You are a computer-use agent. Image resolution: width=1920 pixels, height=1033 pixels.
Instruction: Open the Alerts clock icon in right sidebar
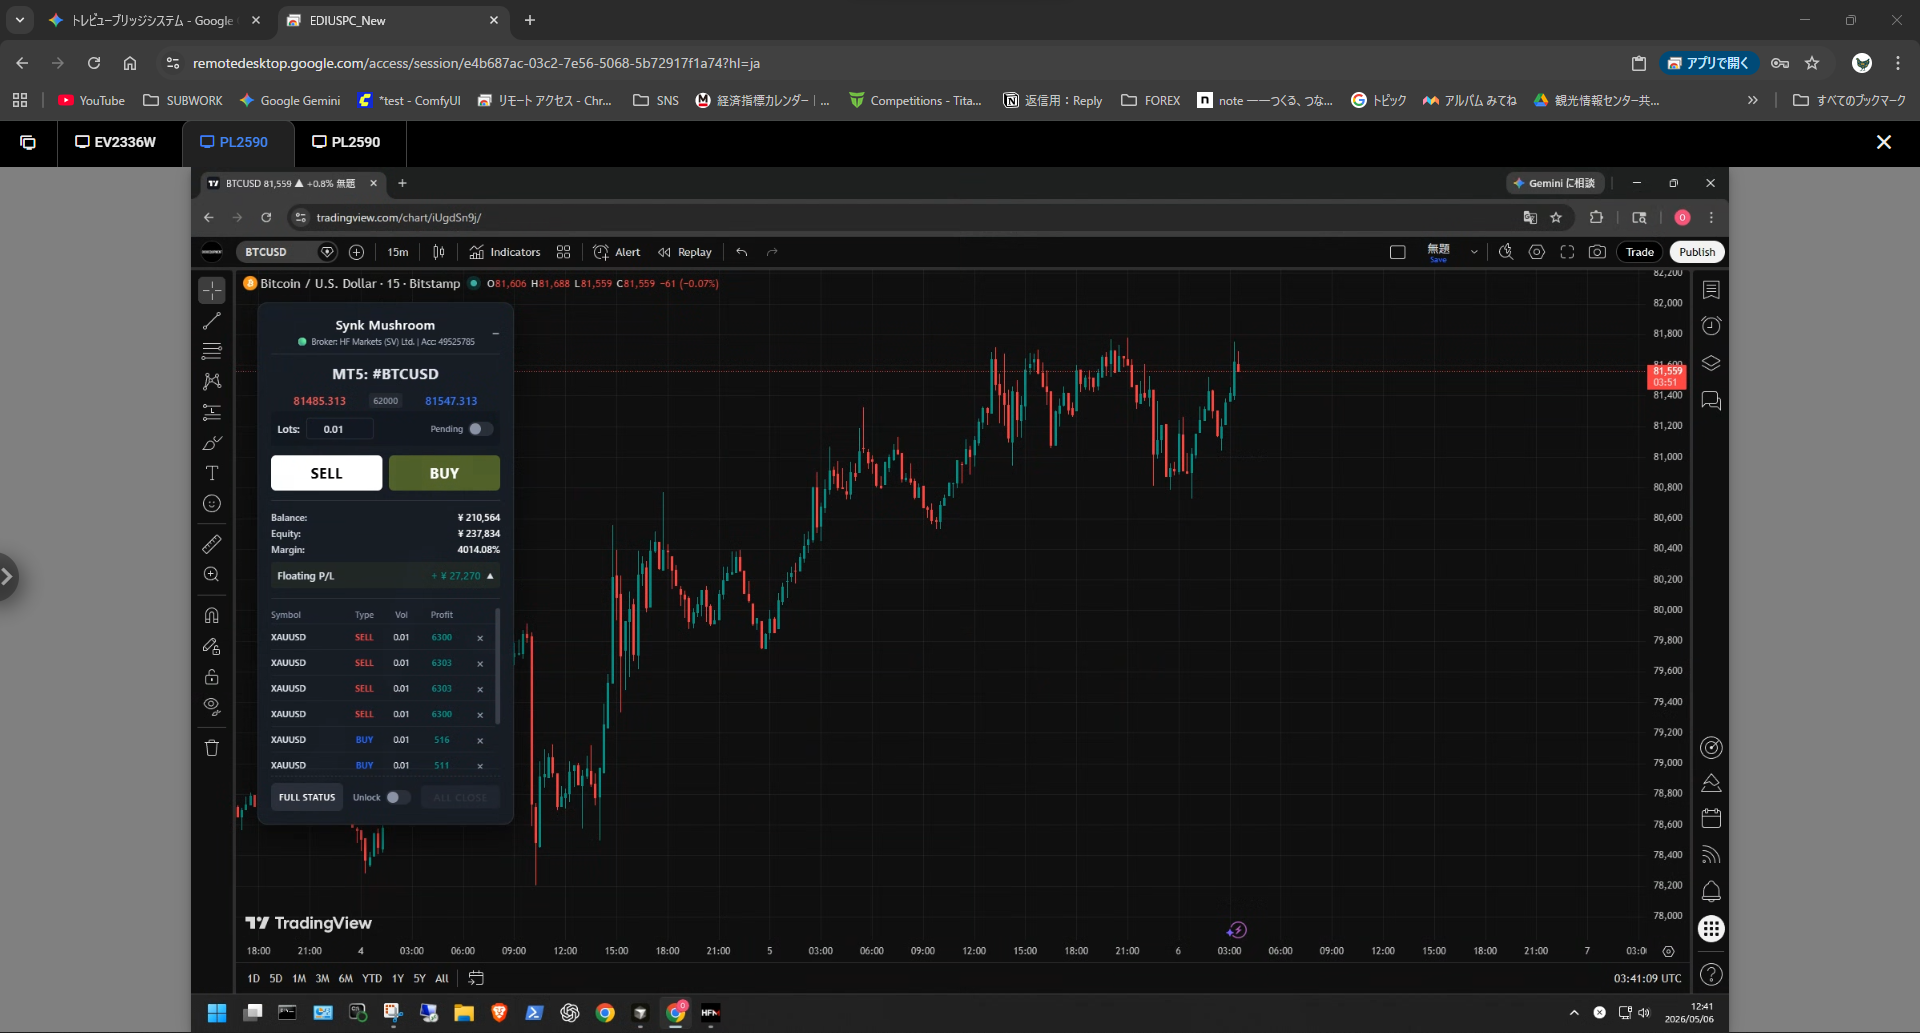(x=1711, y=326)
